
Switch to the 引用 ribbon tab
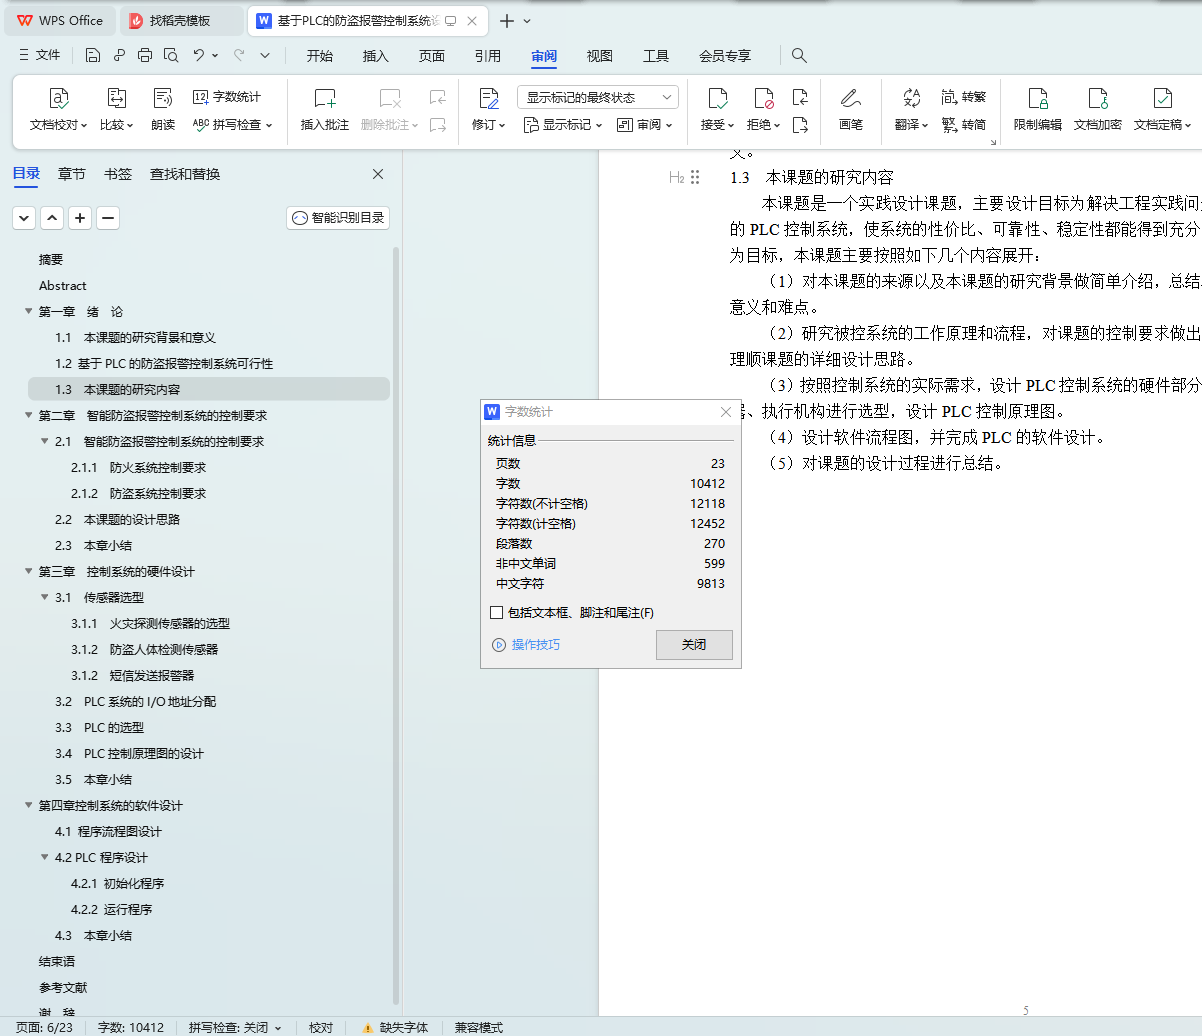pos(488,56)
